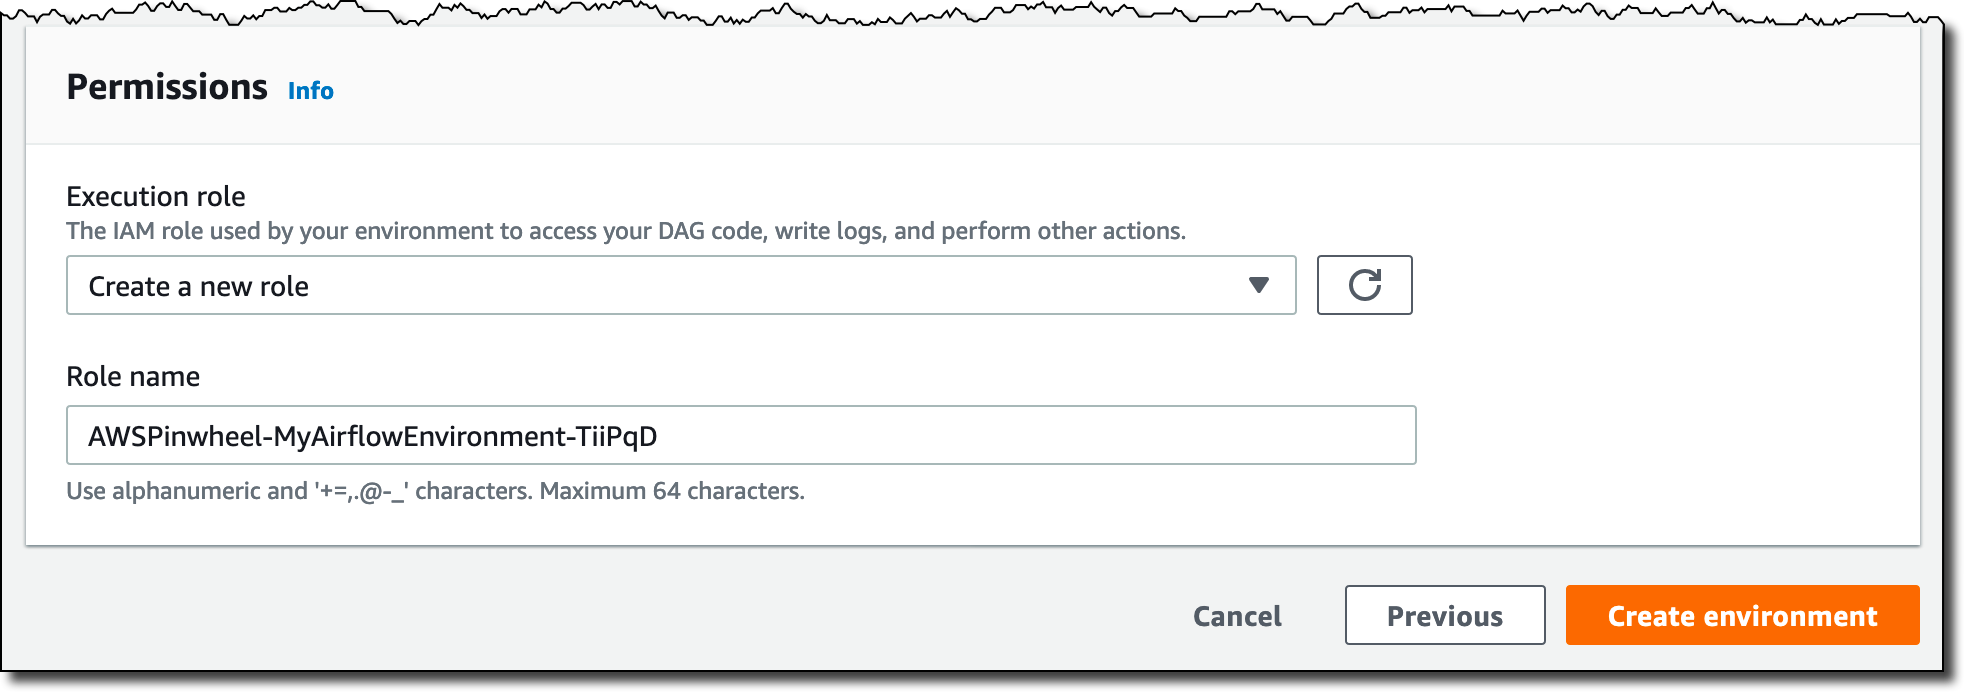Screen dimensions: 1964x692
Task: Click the word 'DAG code' in description
Action: pos(713,231)
